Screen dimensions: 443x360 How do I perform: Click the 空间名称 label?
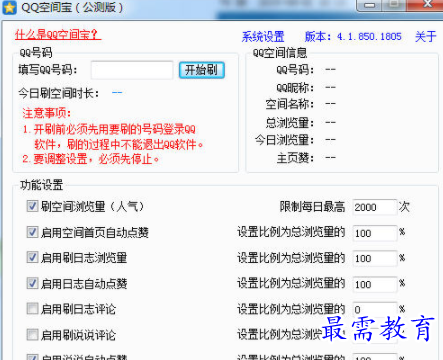290,104
